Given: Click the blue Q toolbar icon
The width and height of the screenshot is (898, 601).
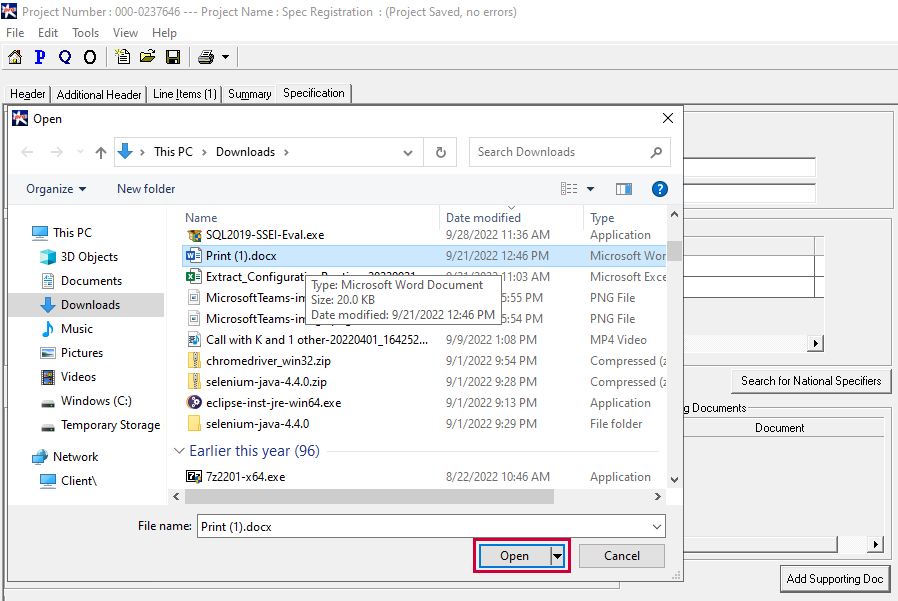Looking at the screenshot, I should coord(65,57).
